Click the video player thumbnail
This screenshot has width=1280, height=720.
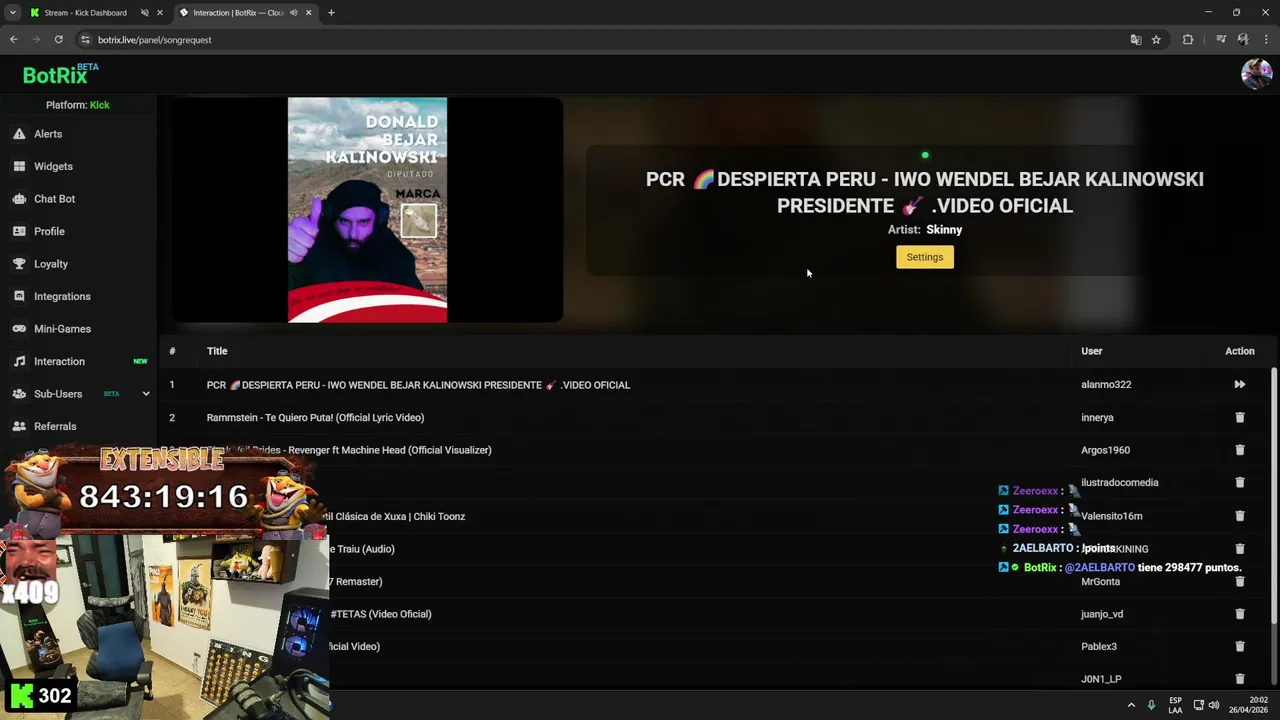pyautogui.click(x=367, y=210)
